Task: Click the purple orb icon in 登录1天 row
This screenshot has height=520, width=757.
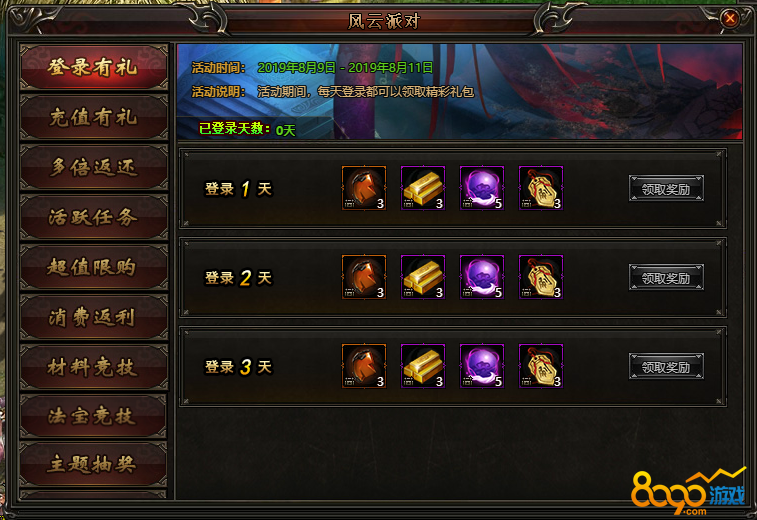Action: [482, 188]
